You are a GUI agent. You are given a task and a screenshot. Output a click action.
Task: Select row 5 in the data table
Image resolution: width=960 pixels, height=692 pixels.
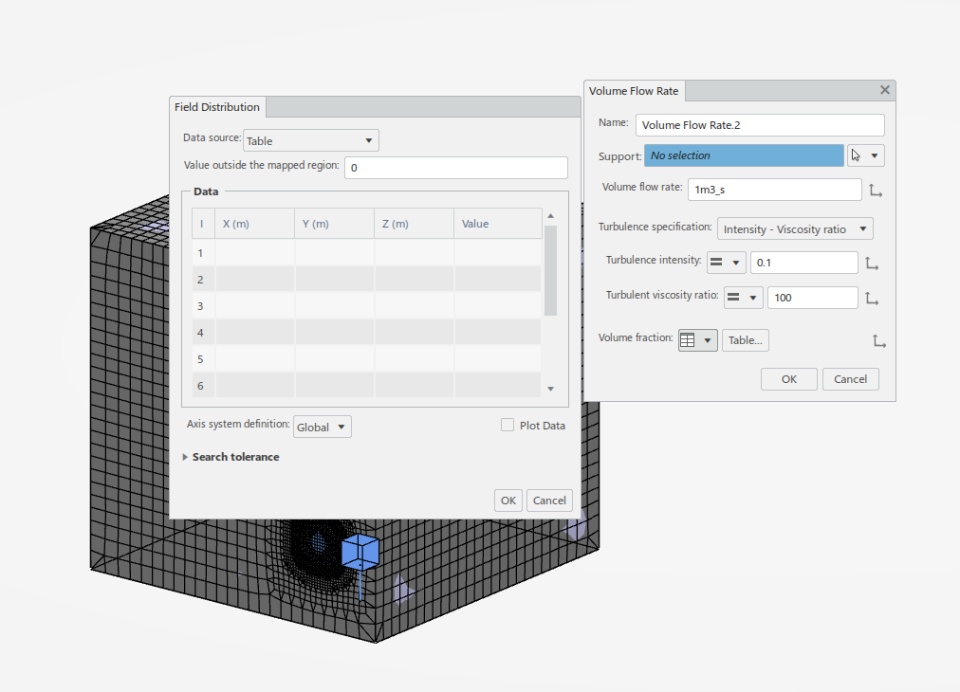[367, 359]
